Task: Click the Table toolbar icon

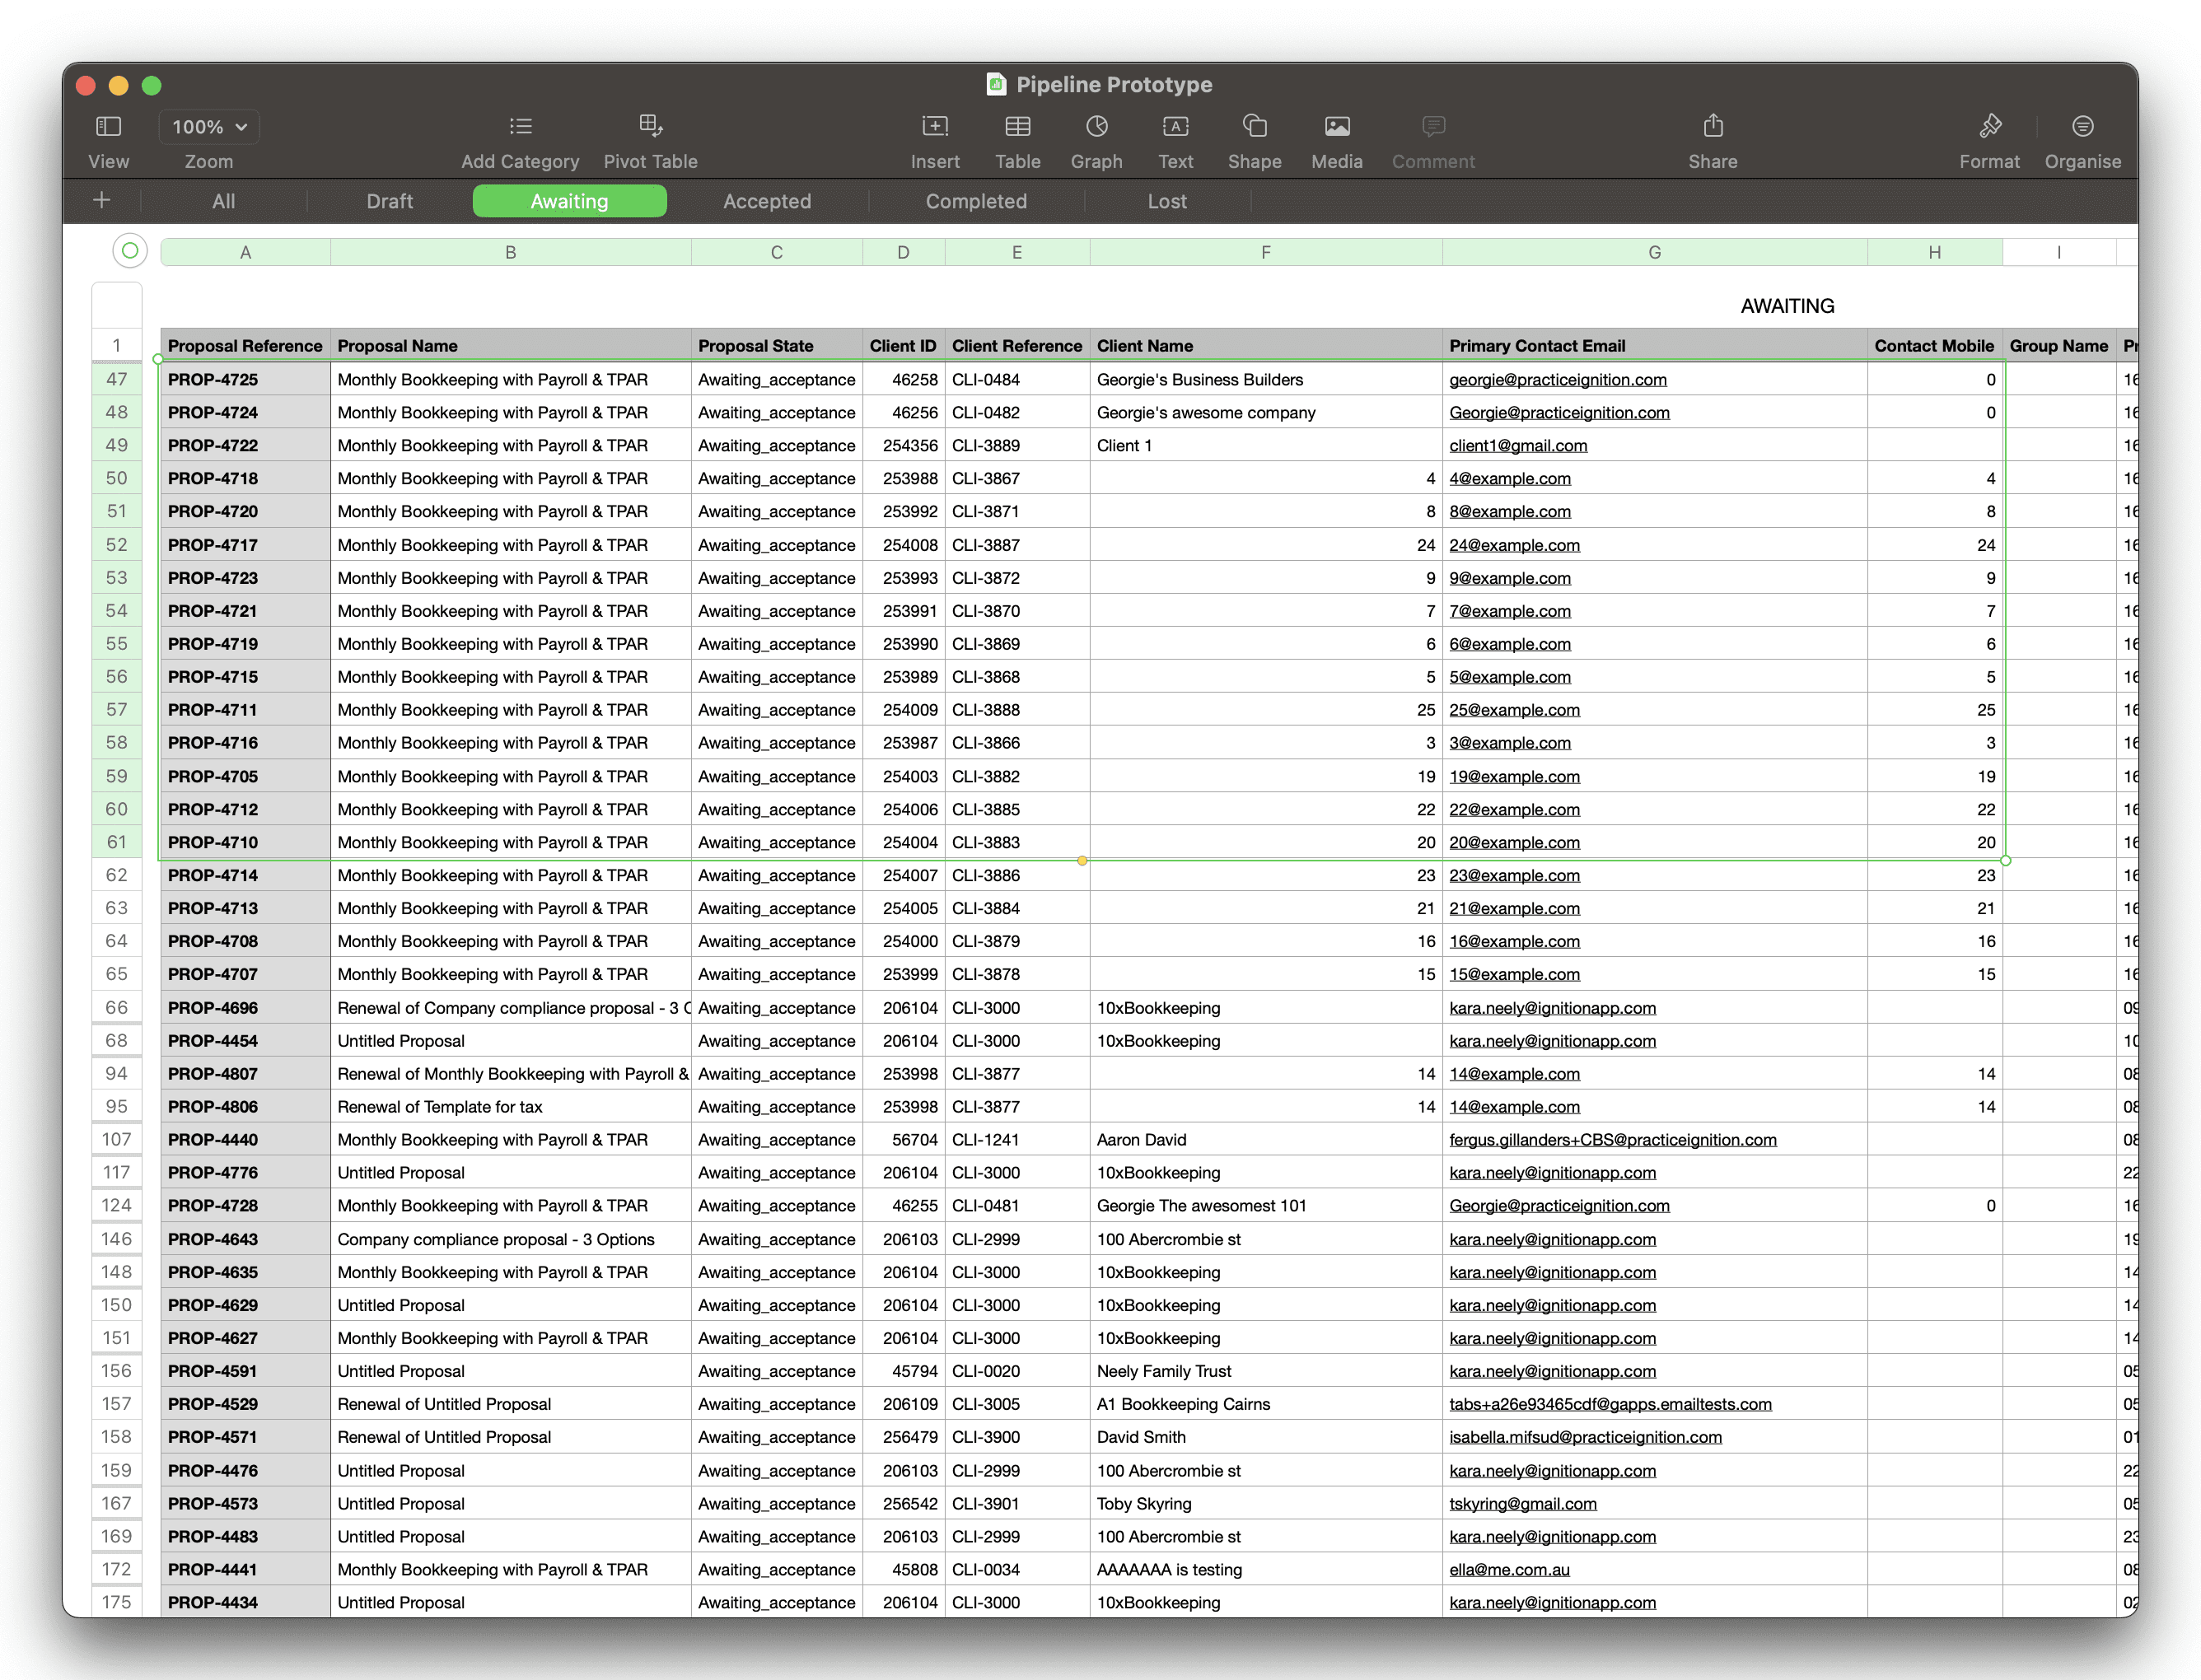Action: [1017, 127]
